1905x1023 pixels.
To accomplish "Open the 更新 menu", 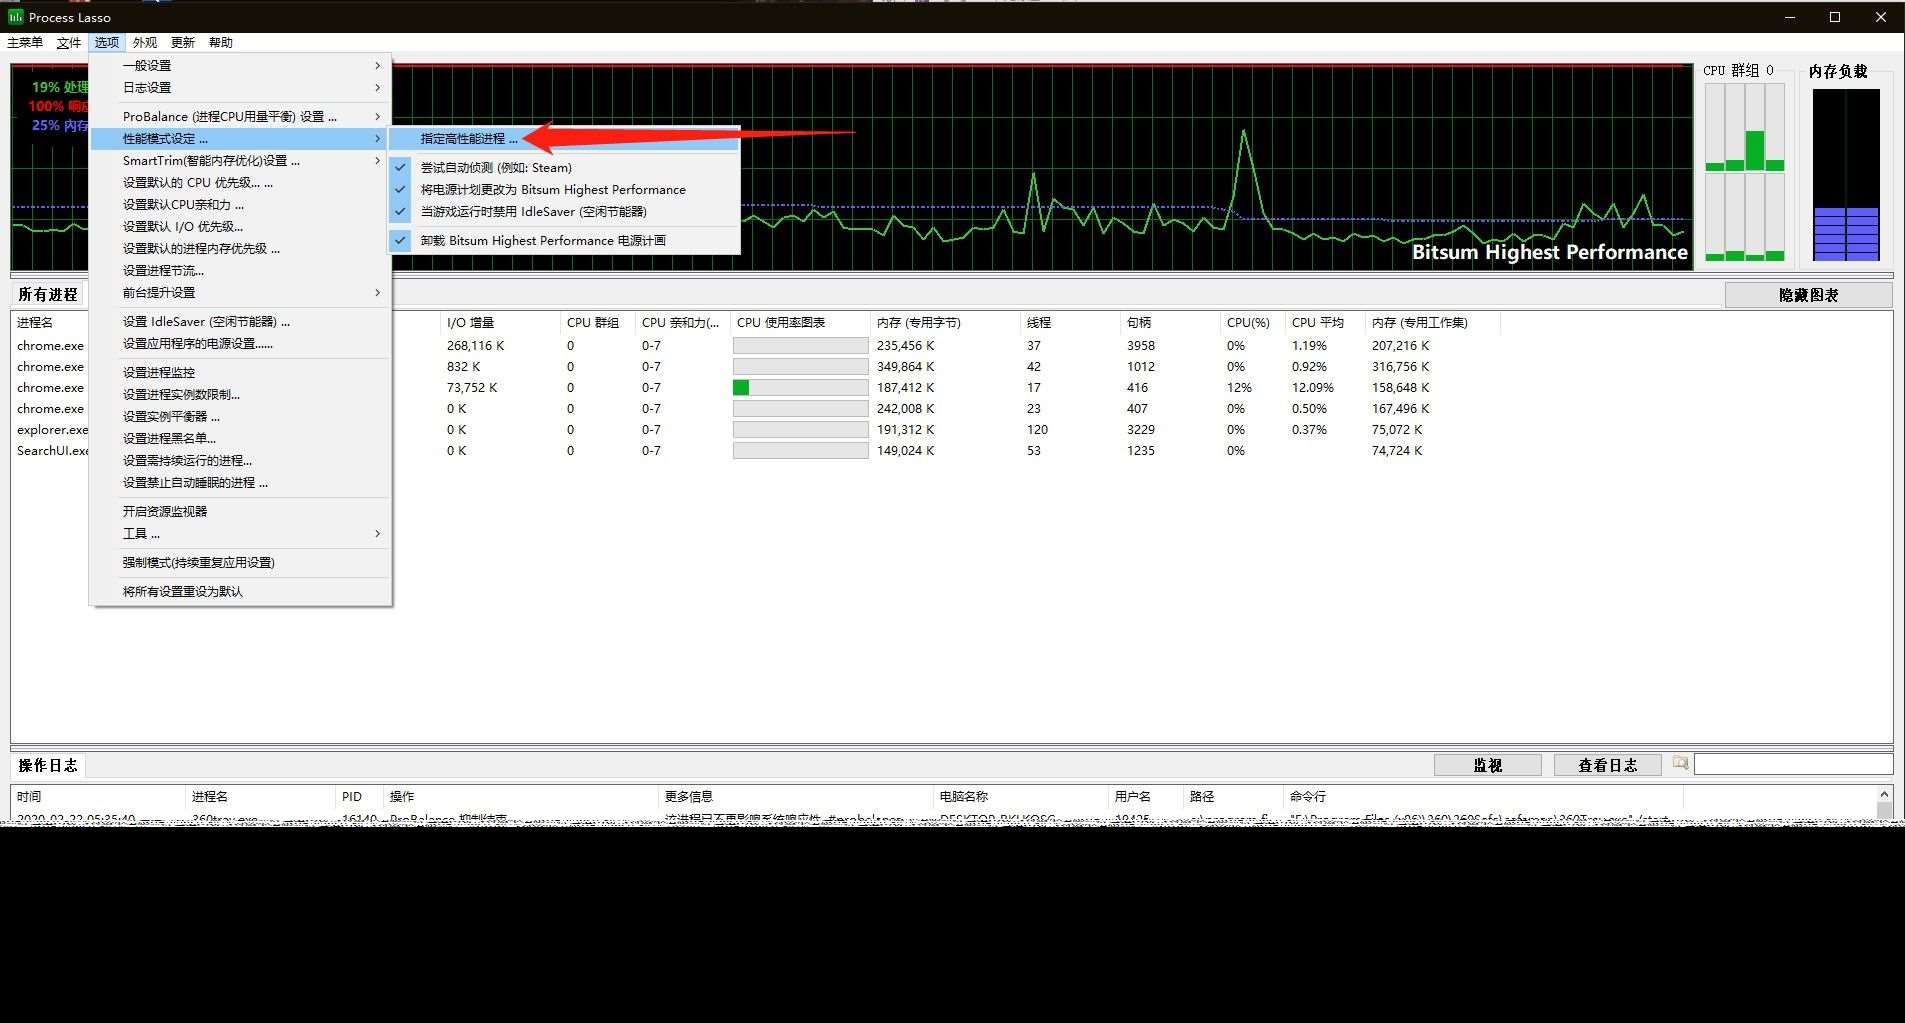I will 183,42.
